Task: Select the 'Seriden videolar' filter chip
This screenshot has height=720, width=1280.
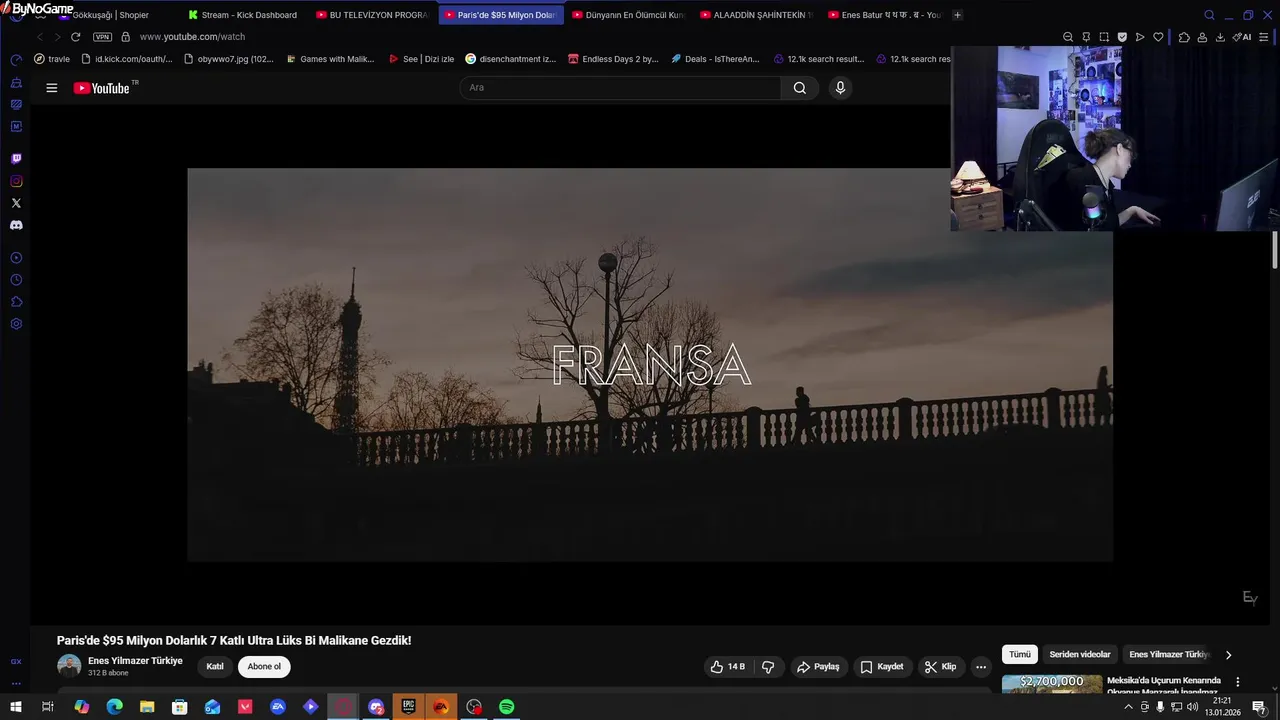Action: (1080, 655)
